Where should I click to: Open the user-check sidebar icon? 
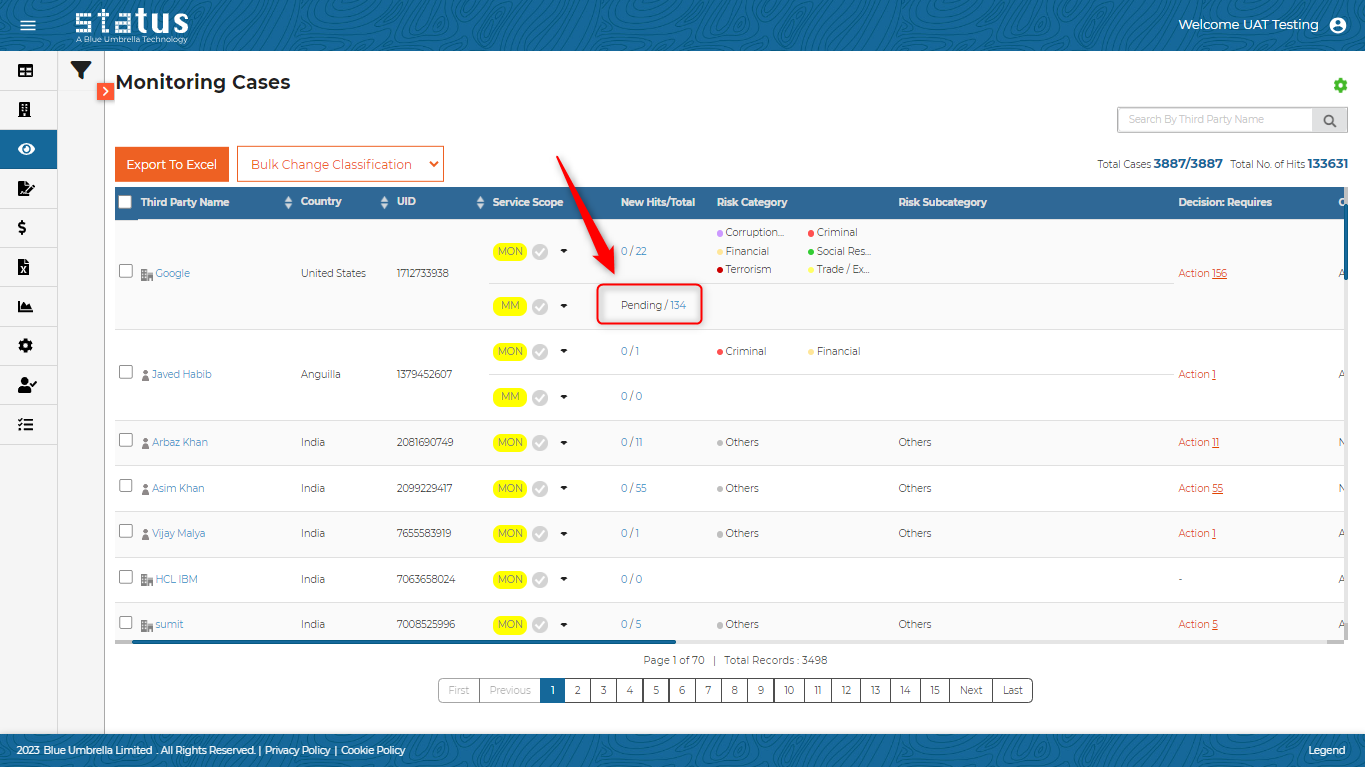27,385
